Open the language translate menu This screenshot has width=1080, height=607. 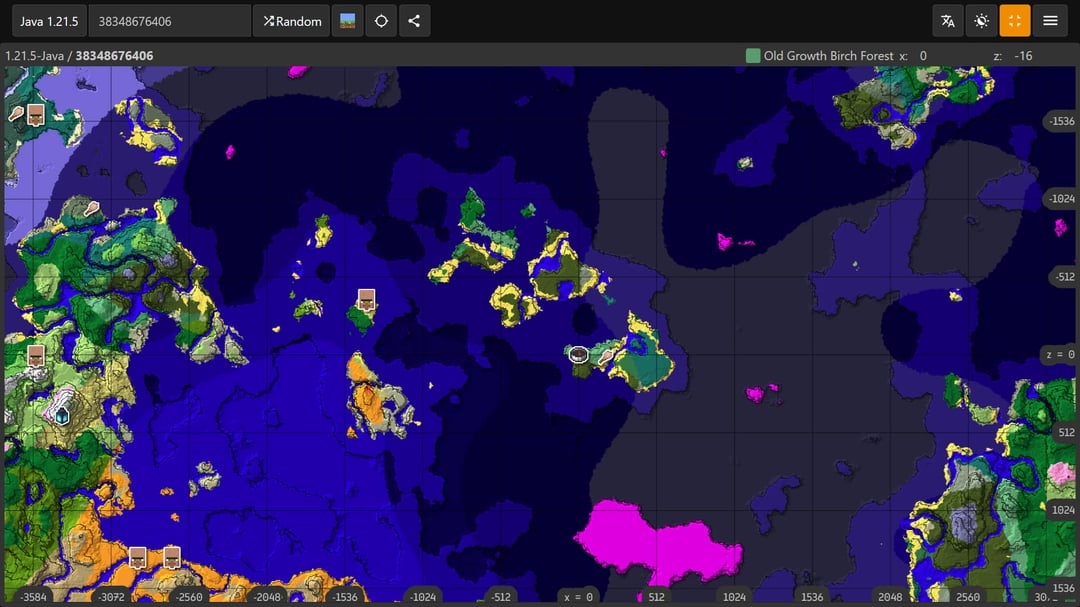(x=948, y=21)
